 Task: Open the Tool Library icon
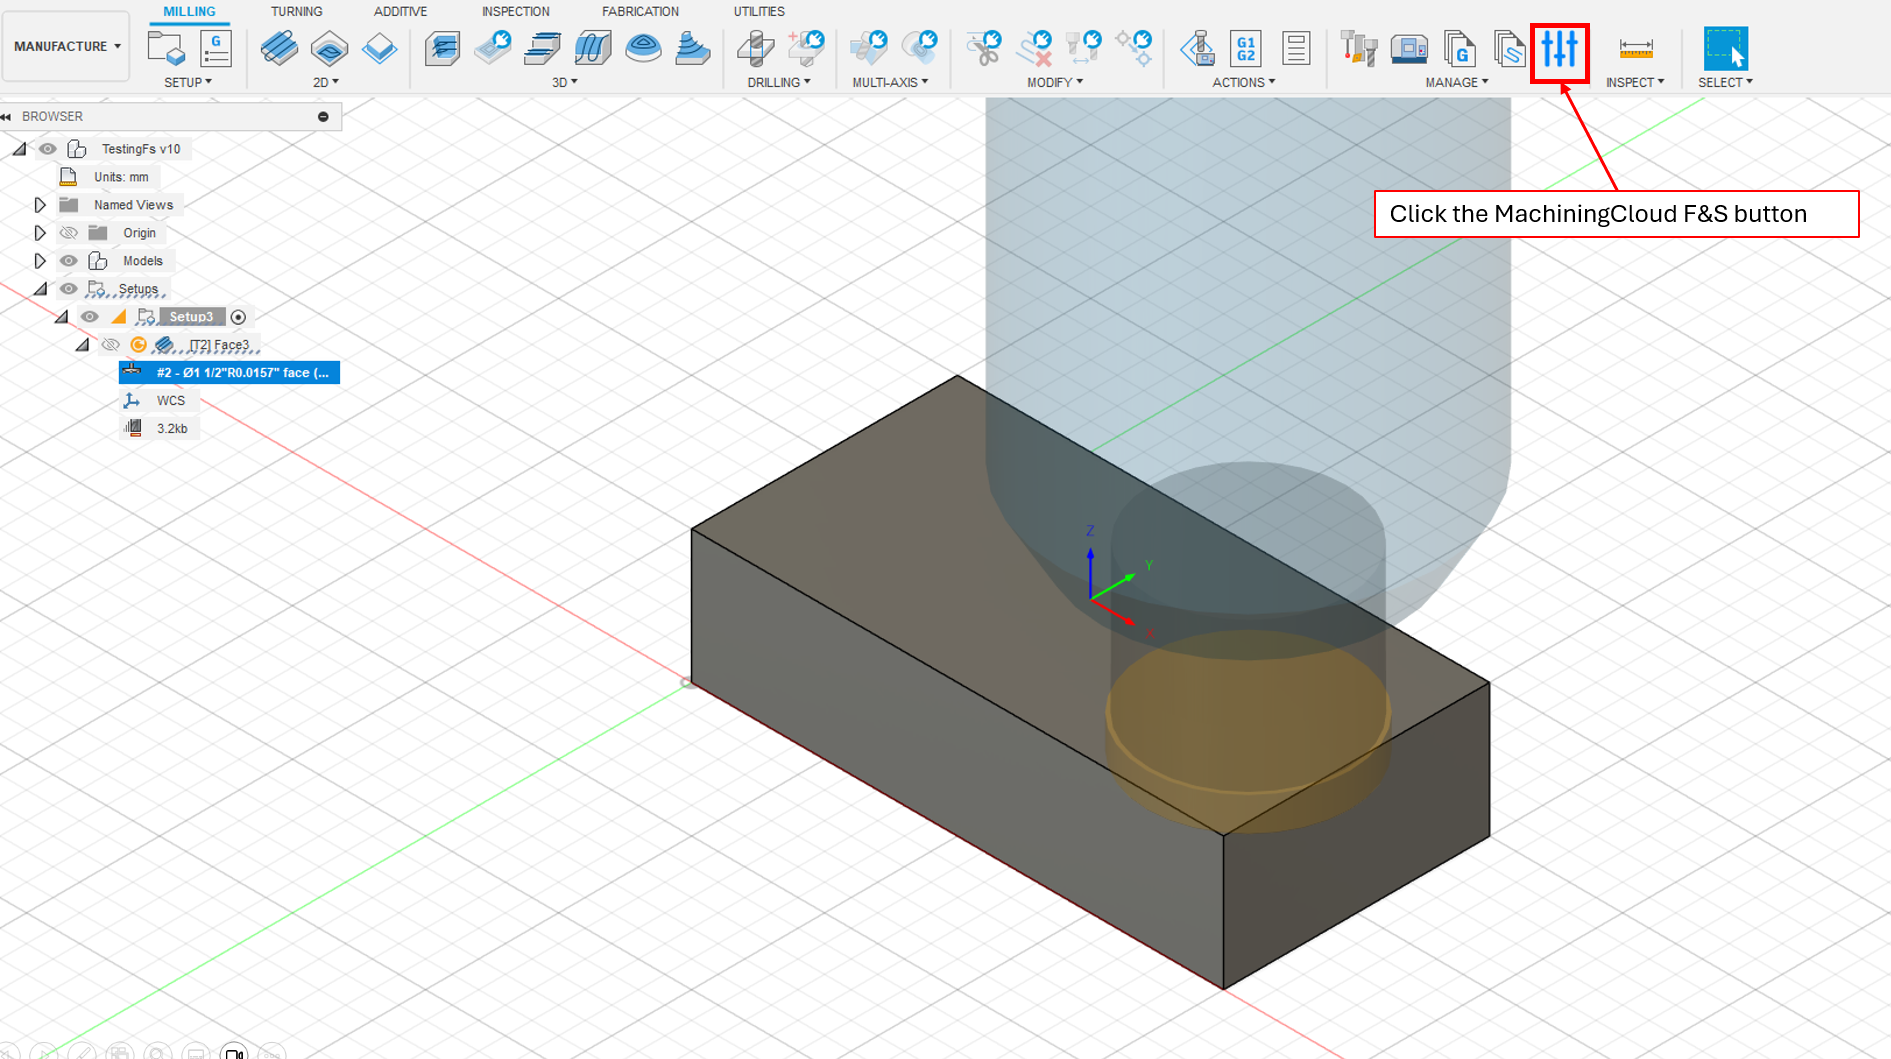coord(1358,48)
